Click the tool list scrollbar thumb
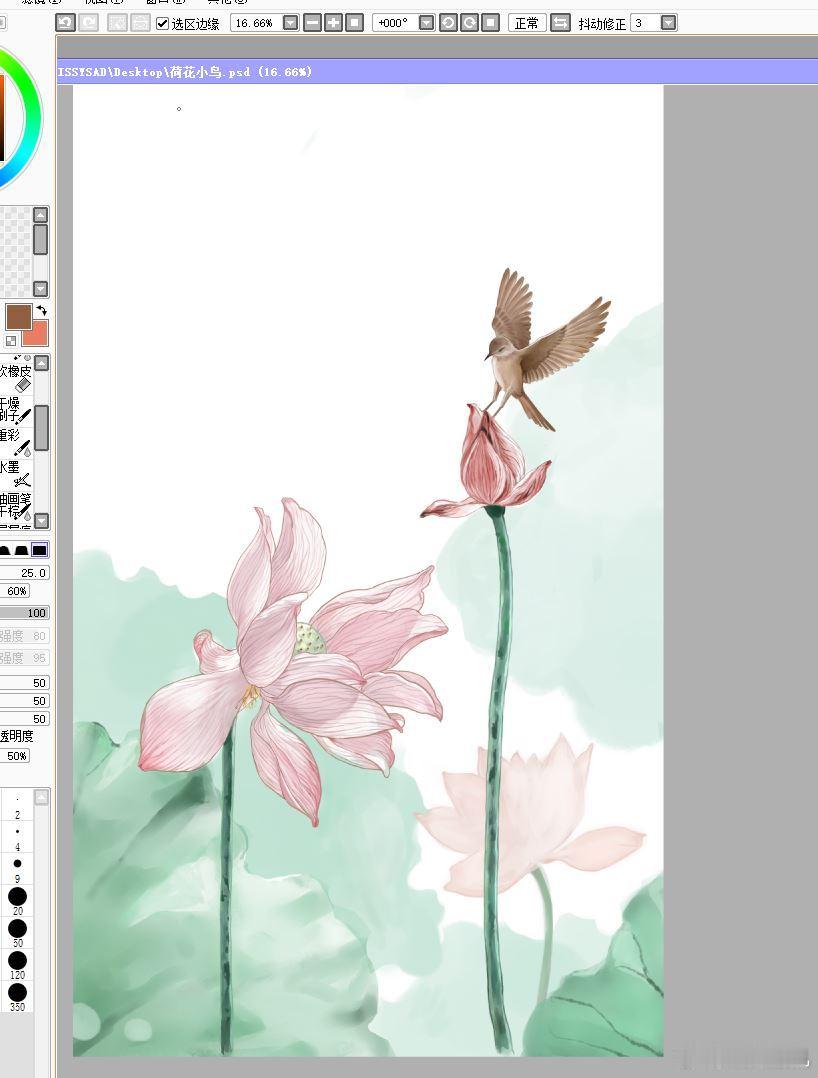This screenshot has height=1078, width=818. click(42, 428)
